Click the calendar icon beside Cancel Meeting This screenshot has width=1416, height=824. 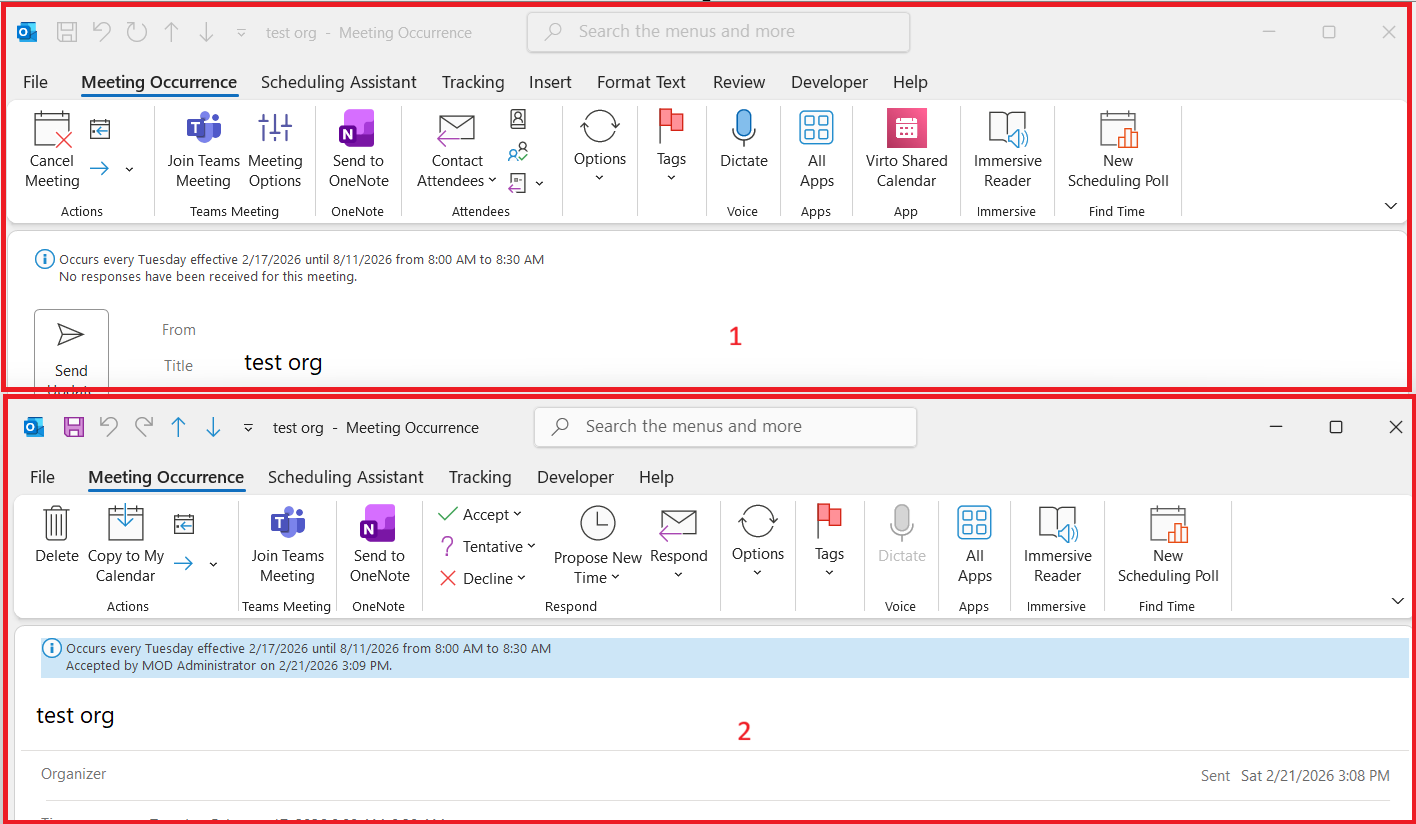(x=100, y=129)
